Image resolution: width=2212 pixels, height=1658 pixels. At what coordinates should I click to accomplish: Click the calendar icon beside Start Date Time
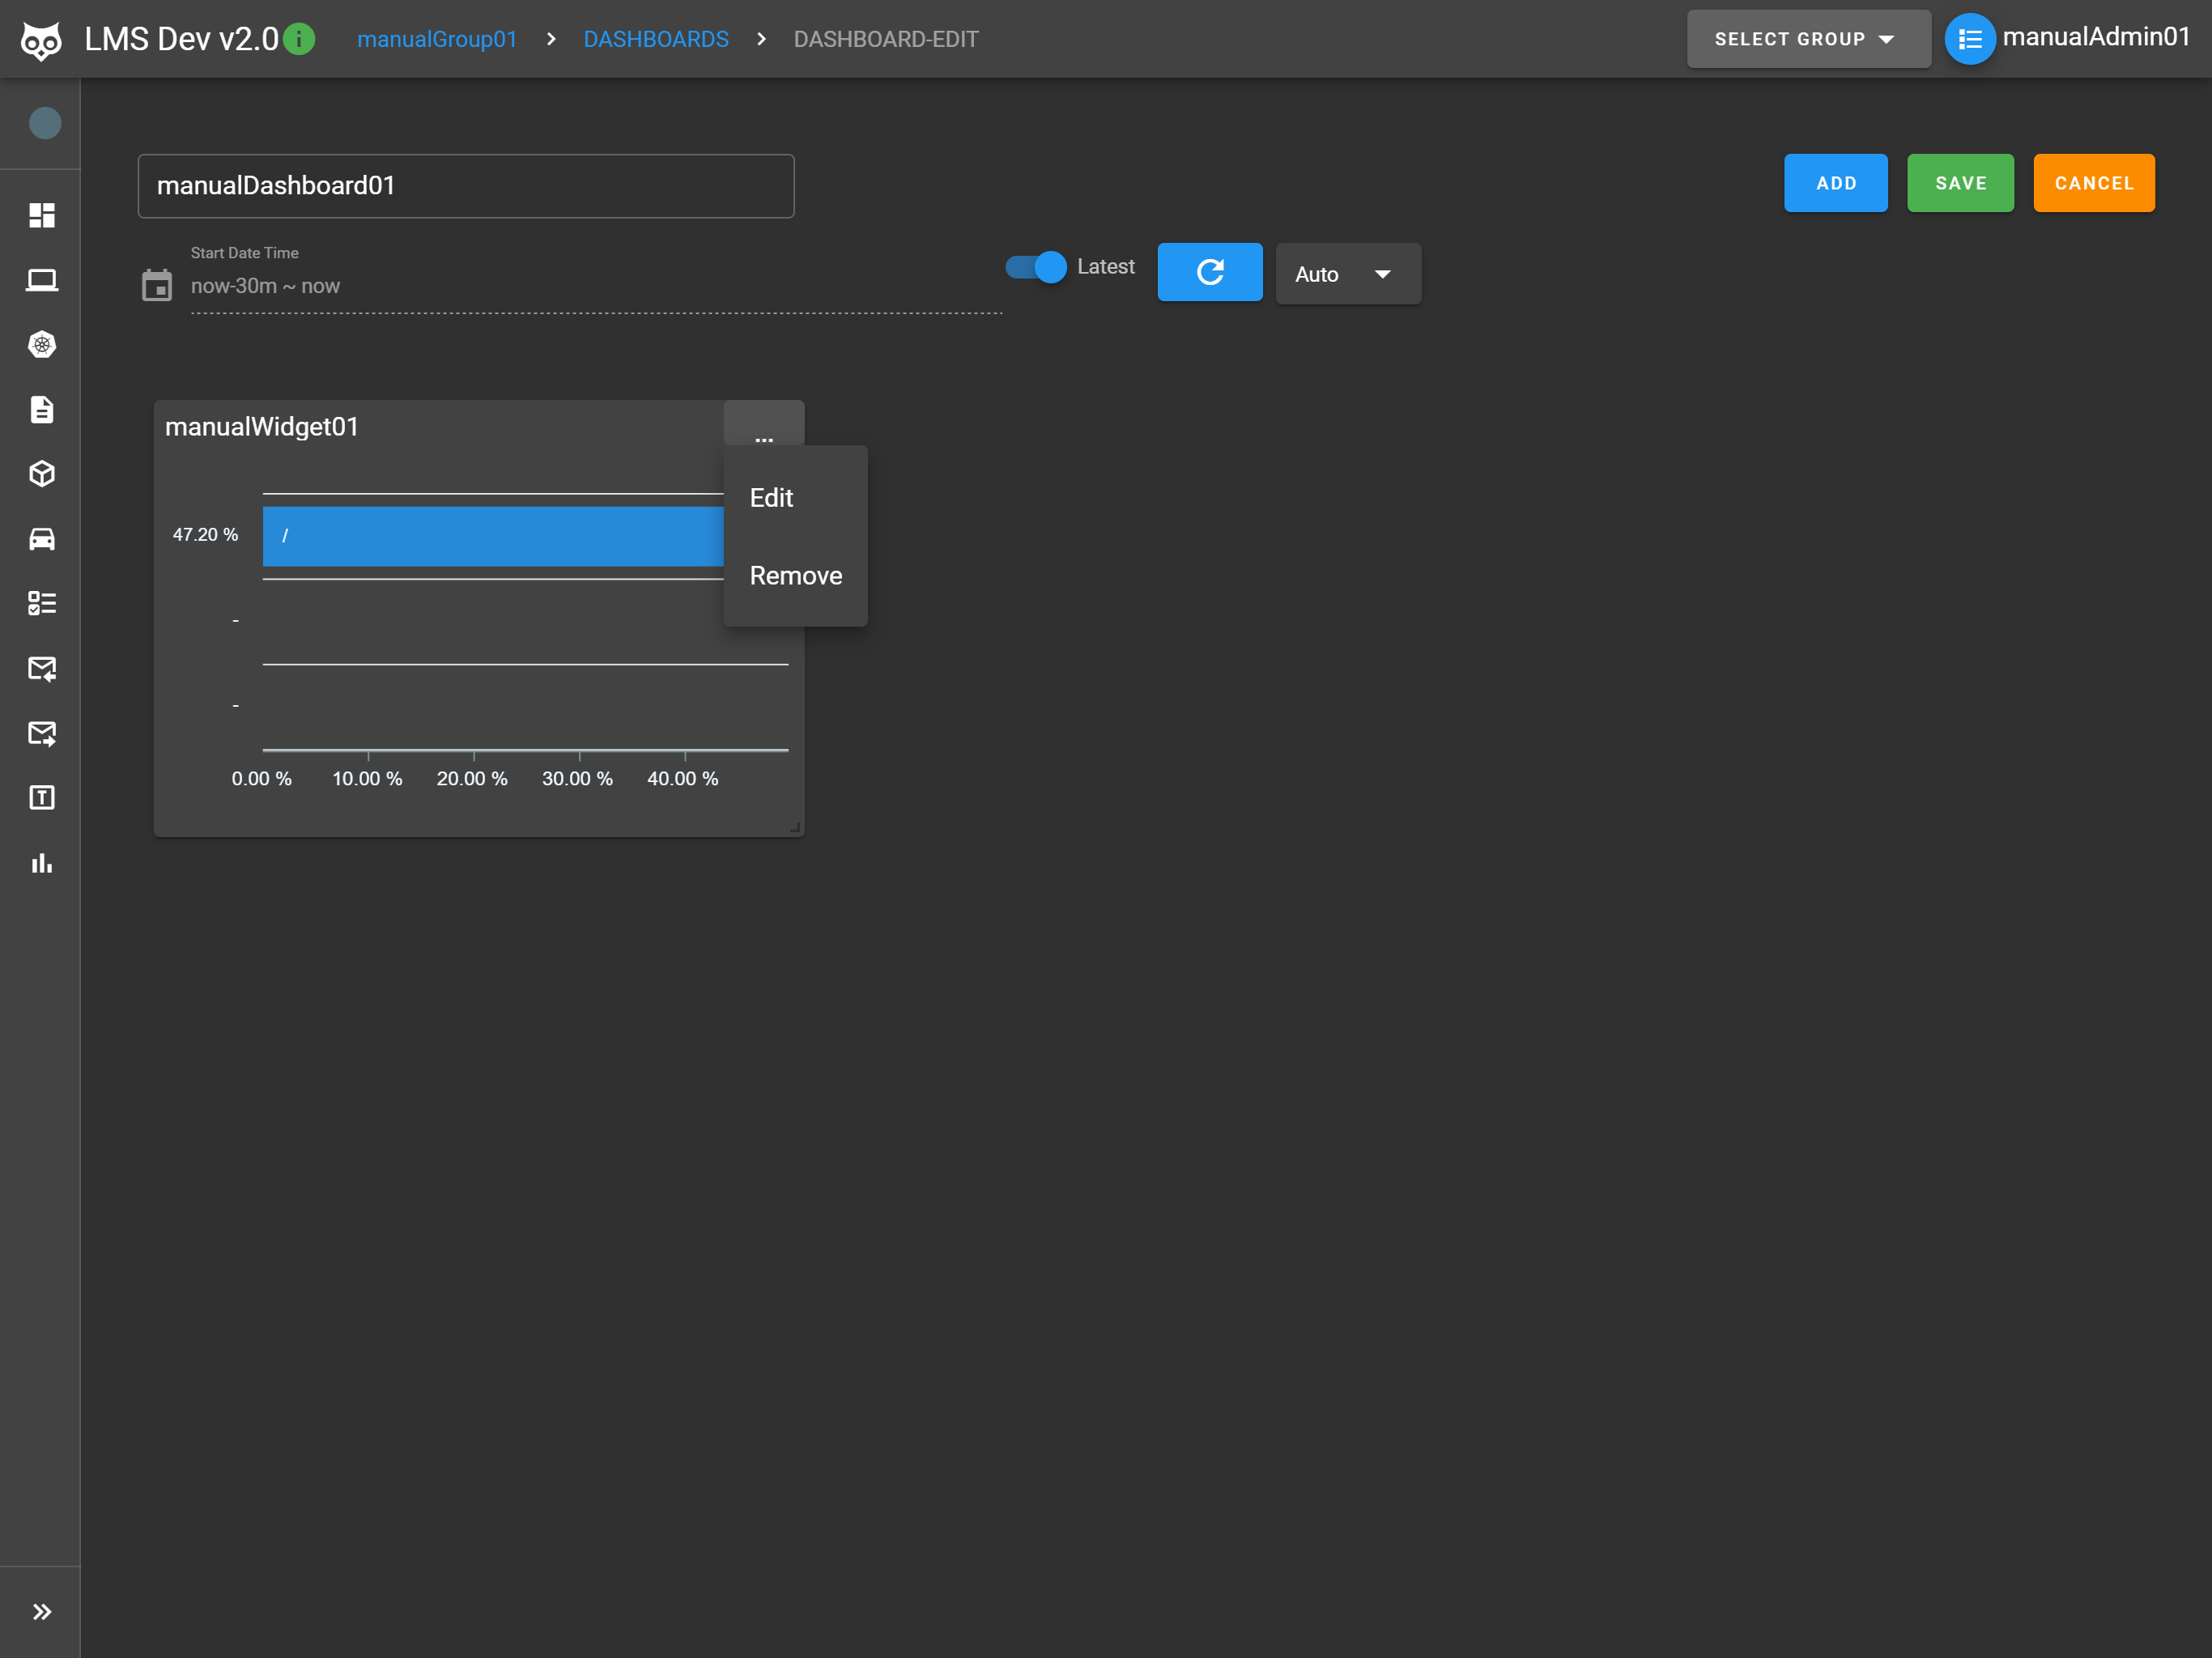(x=157, y=286)
